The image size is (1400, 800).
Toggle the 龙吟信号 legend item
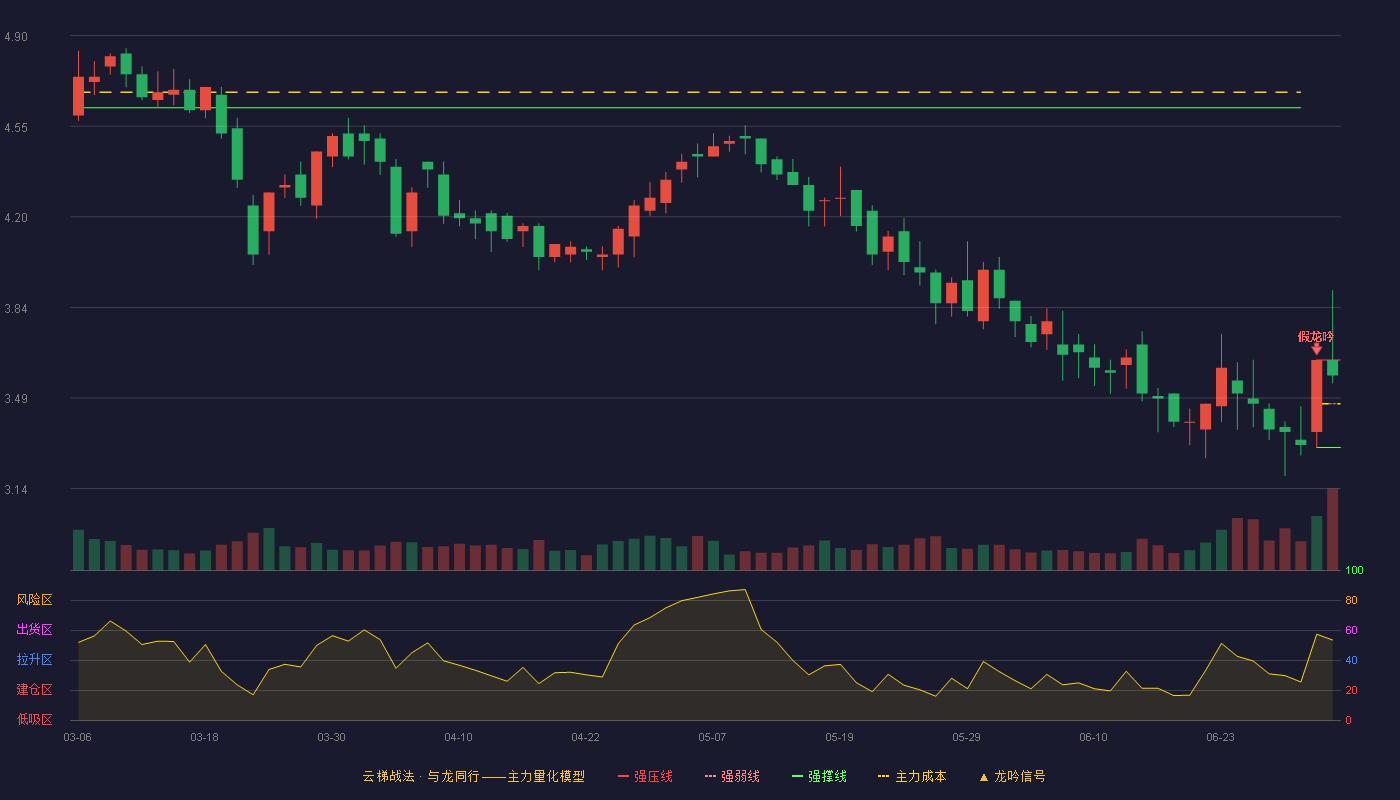1012,776
